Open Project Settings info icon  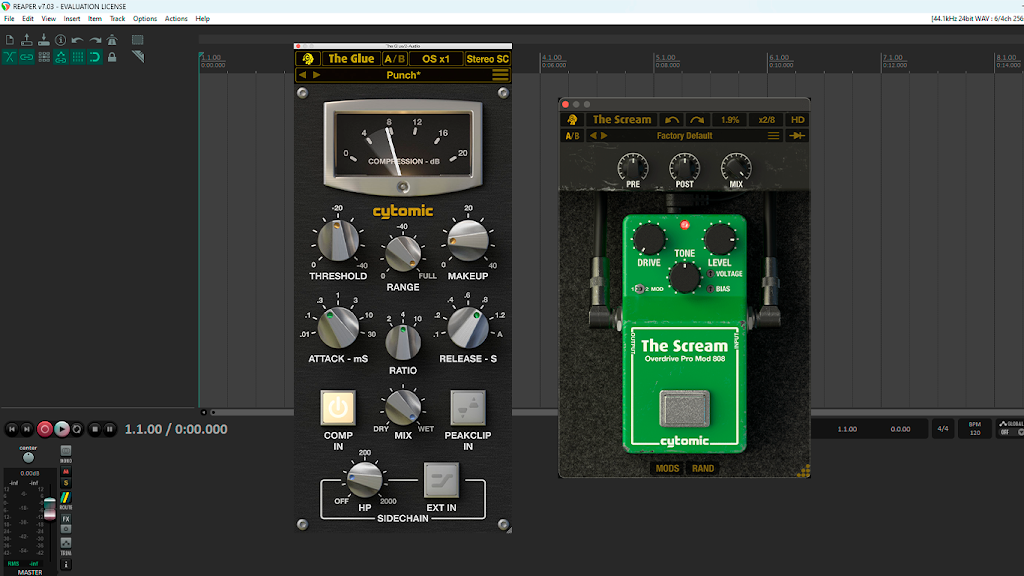pos(61,40)
